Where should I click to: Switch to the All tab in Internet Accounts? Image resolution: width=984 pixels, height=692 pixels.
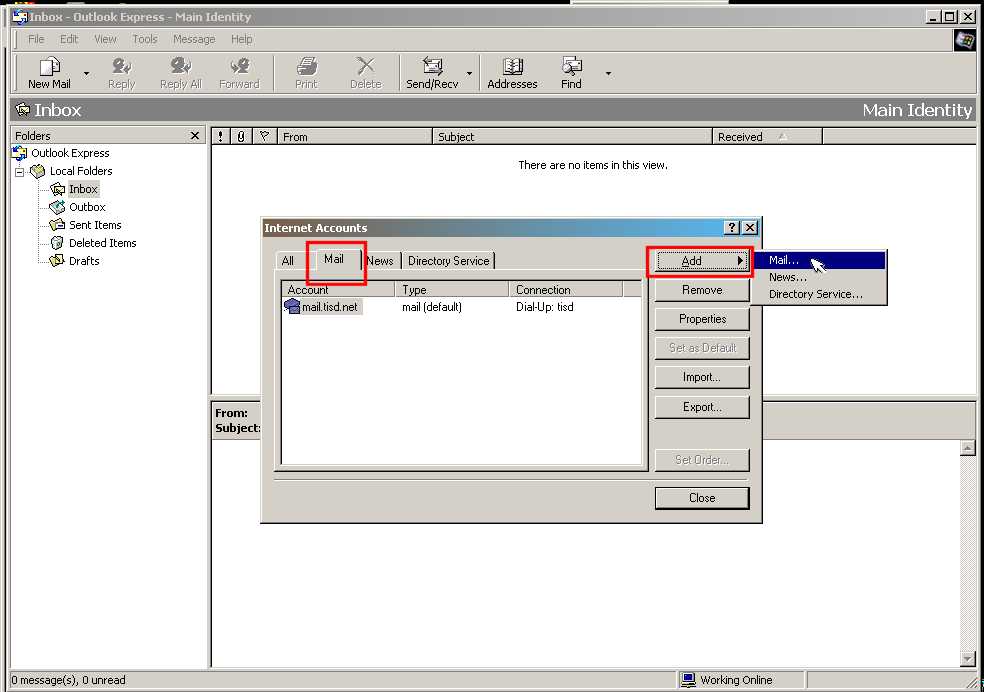288,260
